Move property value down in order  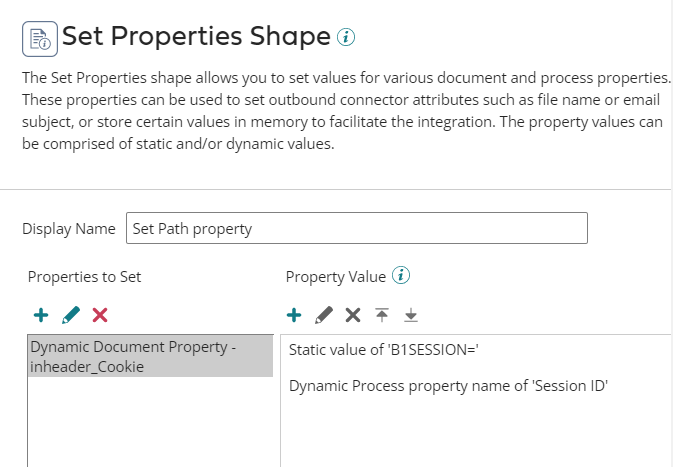(411, 315)
